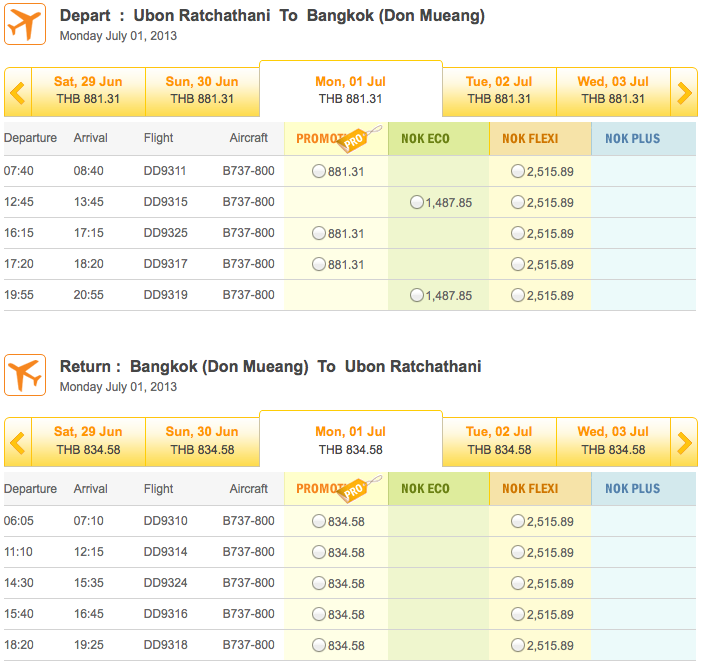Switch Depart date to Sat, 29 Jun tab
This screenshot has width=702, height=664.
[x=89, y=90]
